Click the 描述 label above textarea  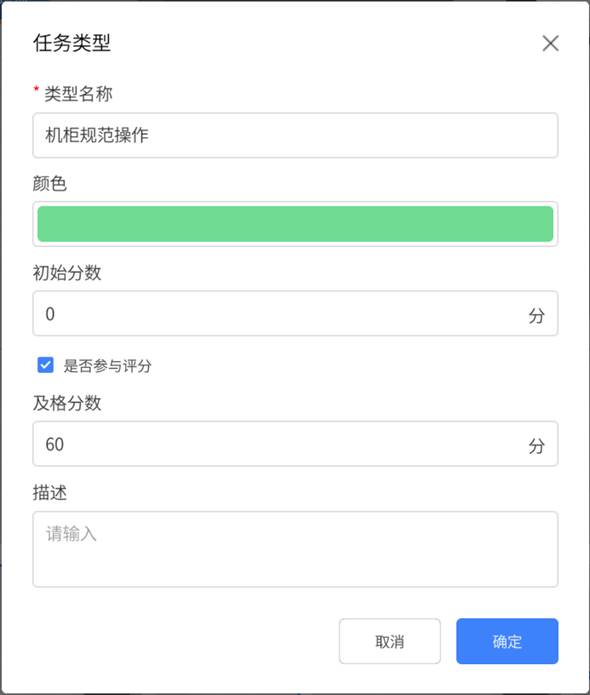pyautogui.click(x=50, y=492)
